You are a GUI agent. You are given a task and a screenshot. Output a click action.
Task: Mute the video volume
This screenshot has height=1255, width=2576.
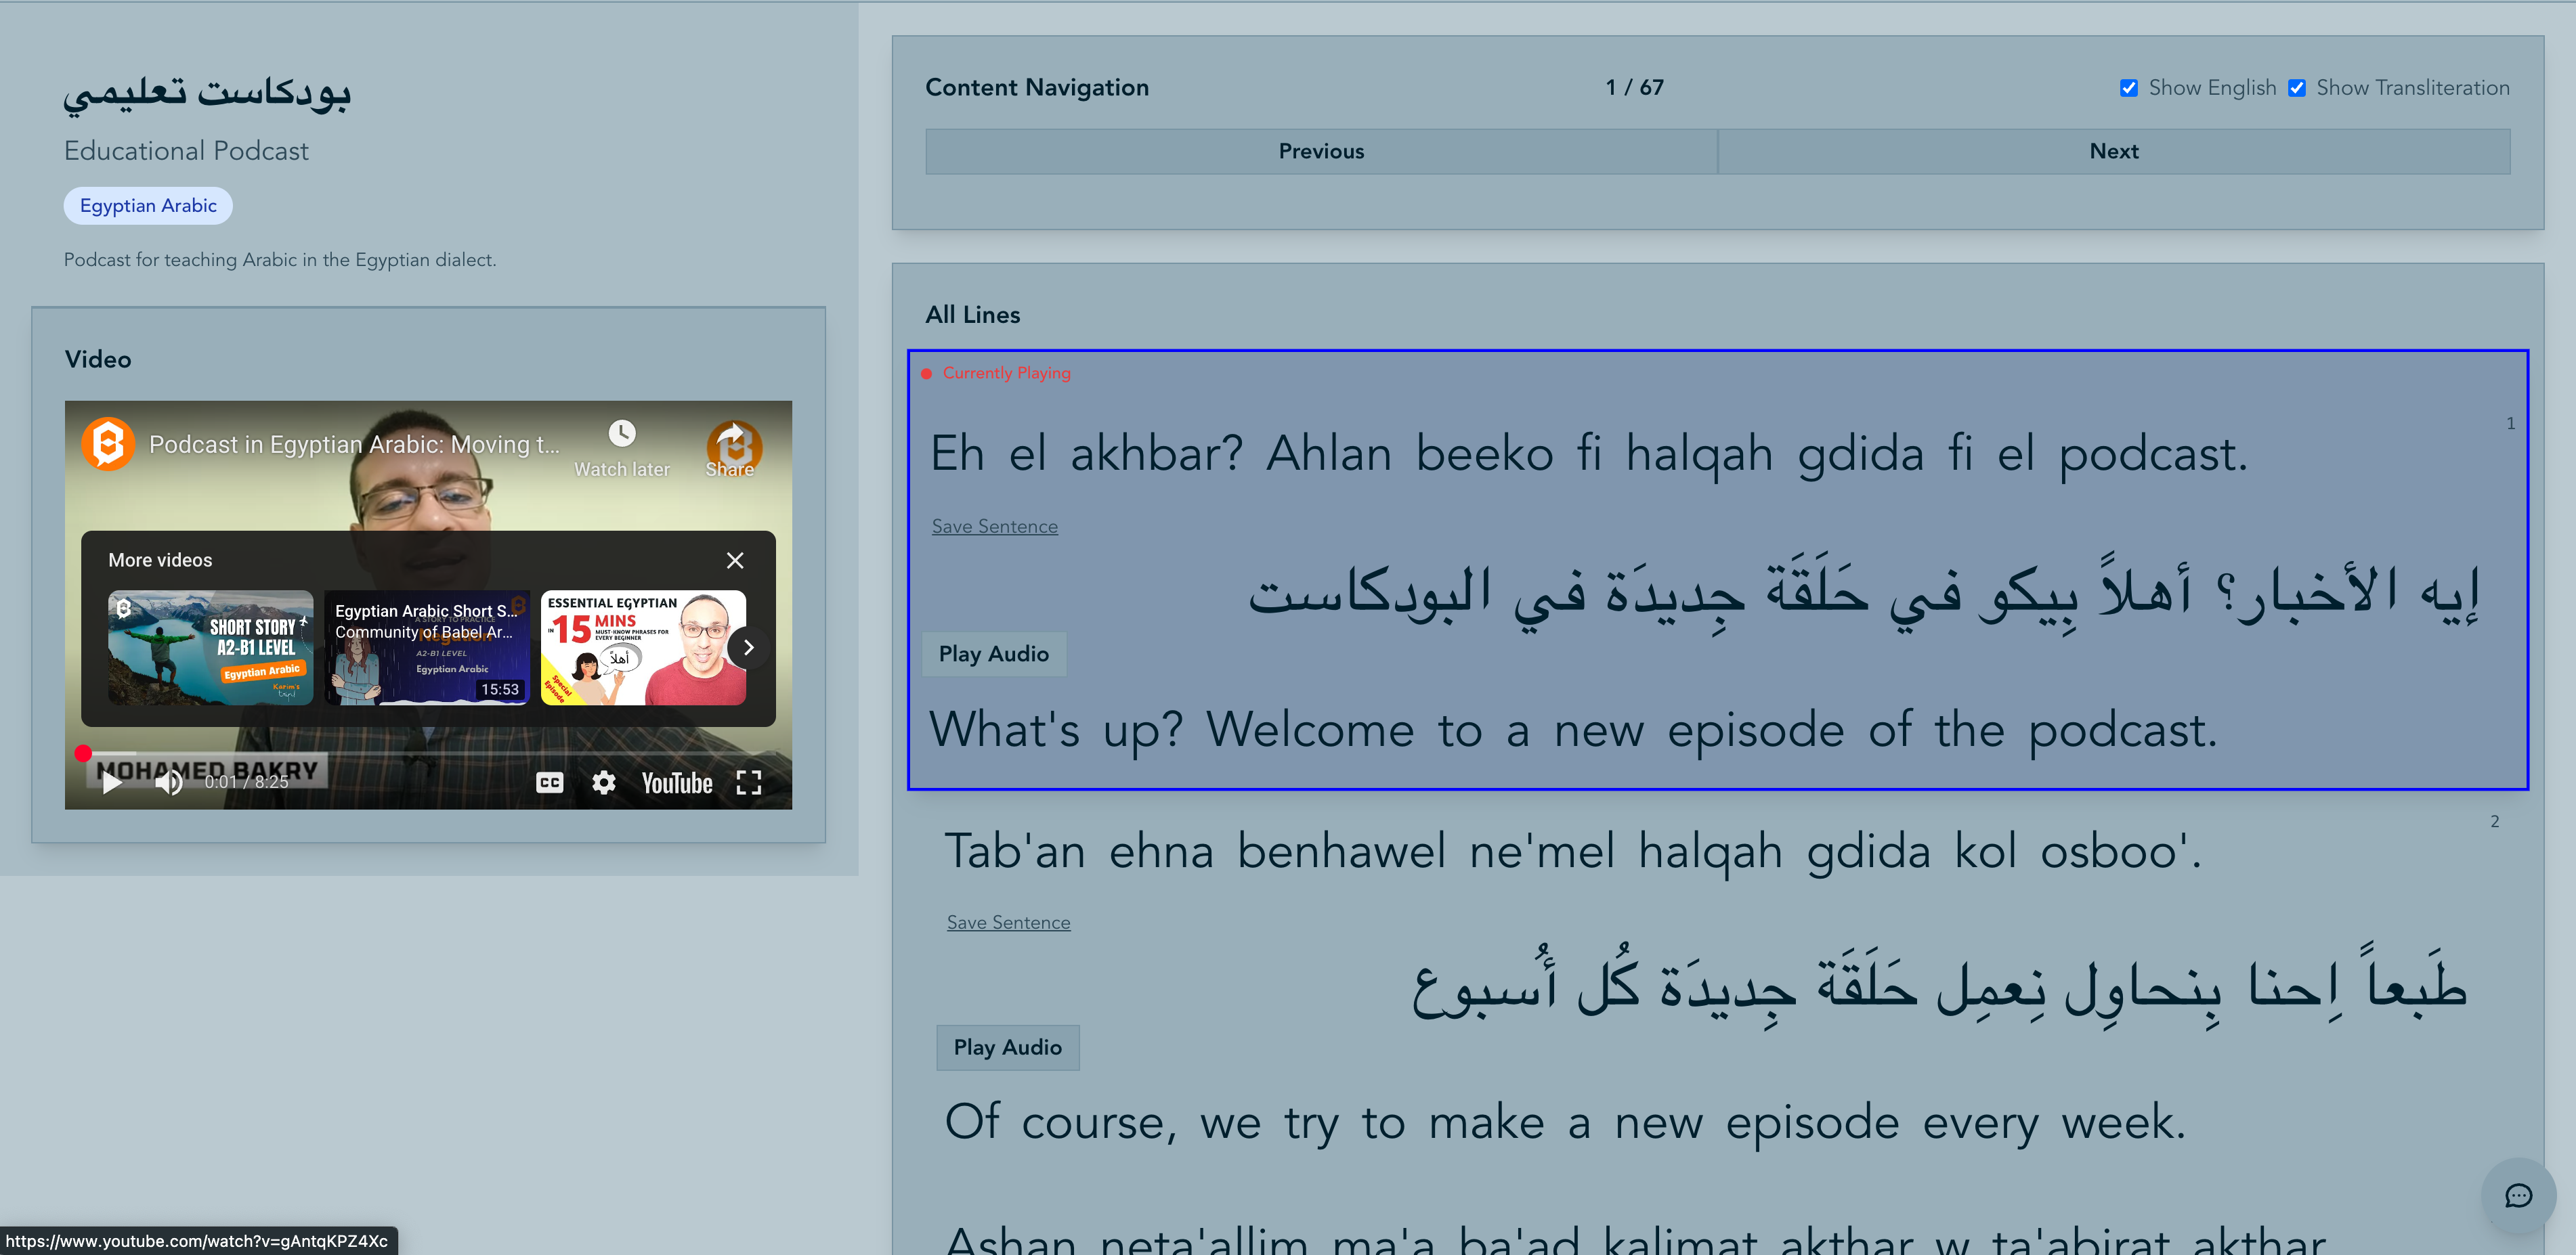coord(168,783)
